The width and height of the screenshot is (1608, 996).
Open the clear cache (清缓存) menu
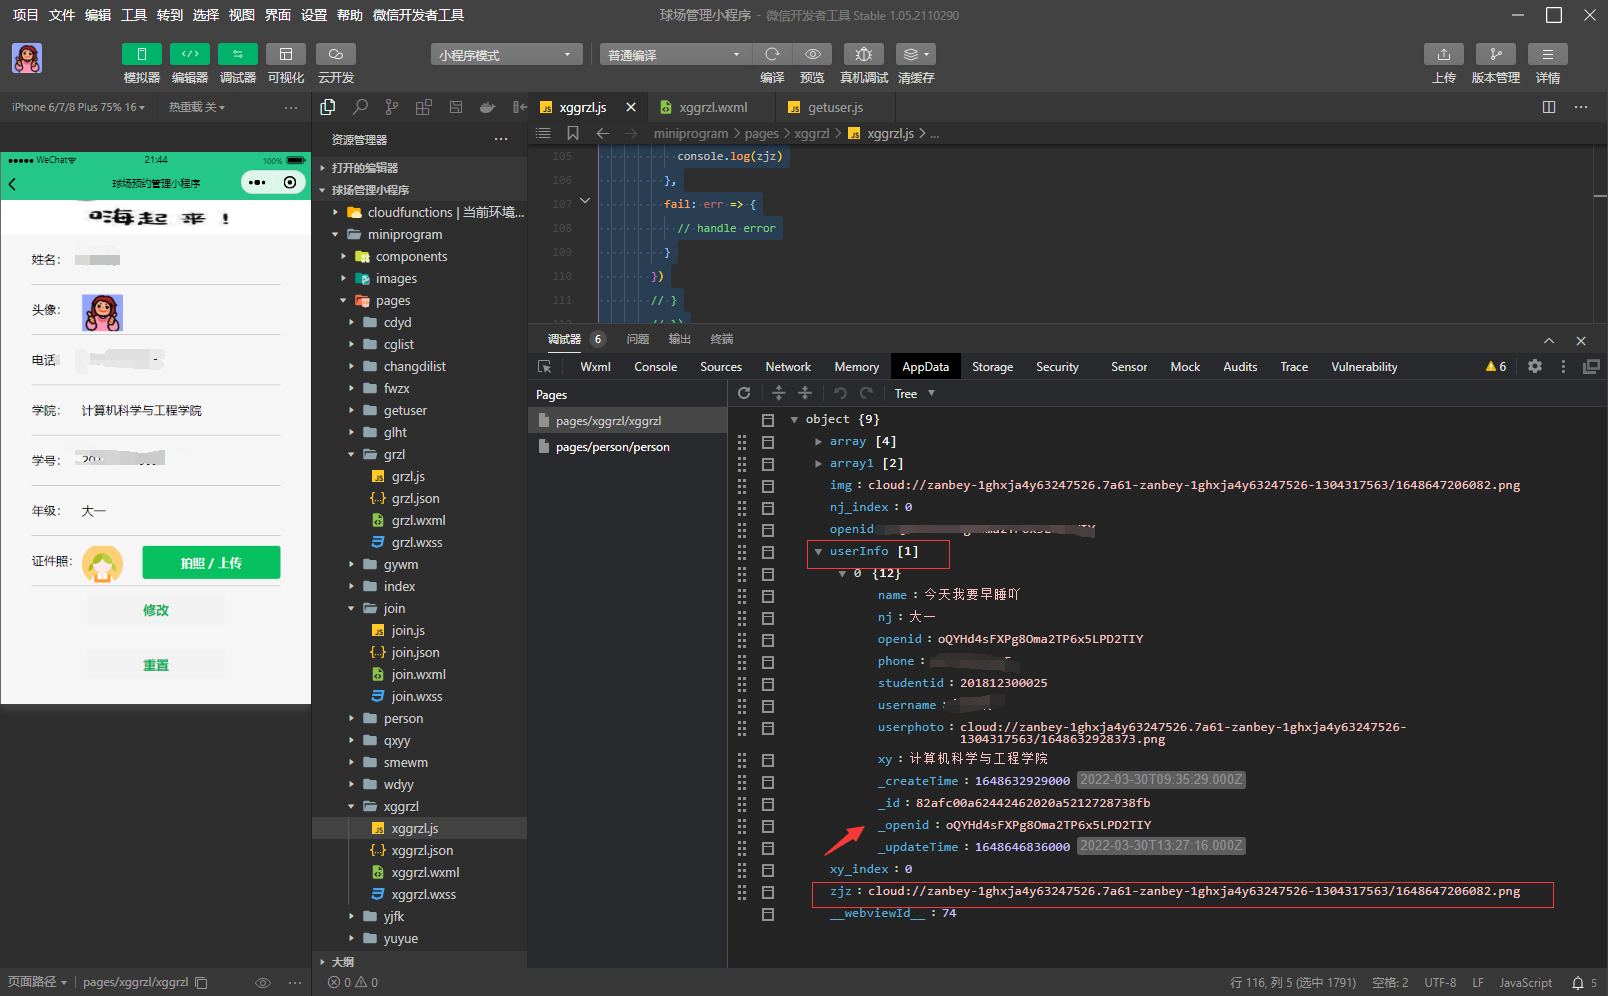click(x=916, y=54)
